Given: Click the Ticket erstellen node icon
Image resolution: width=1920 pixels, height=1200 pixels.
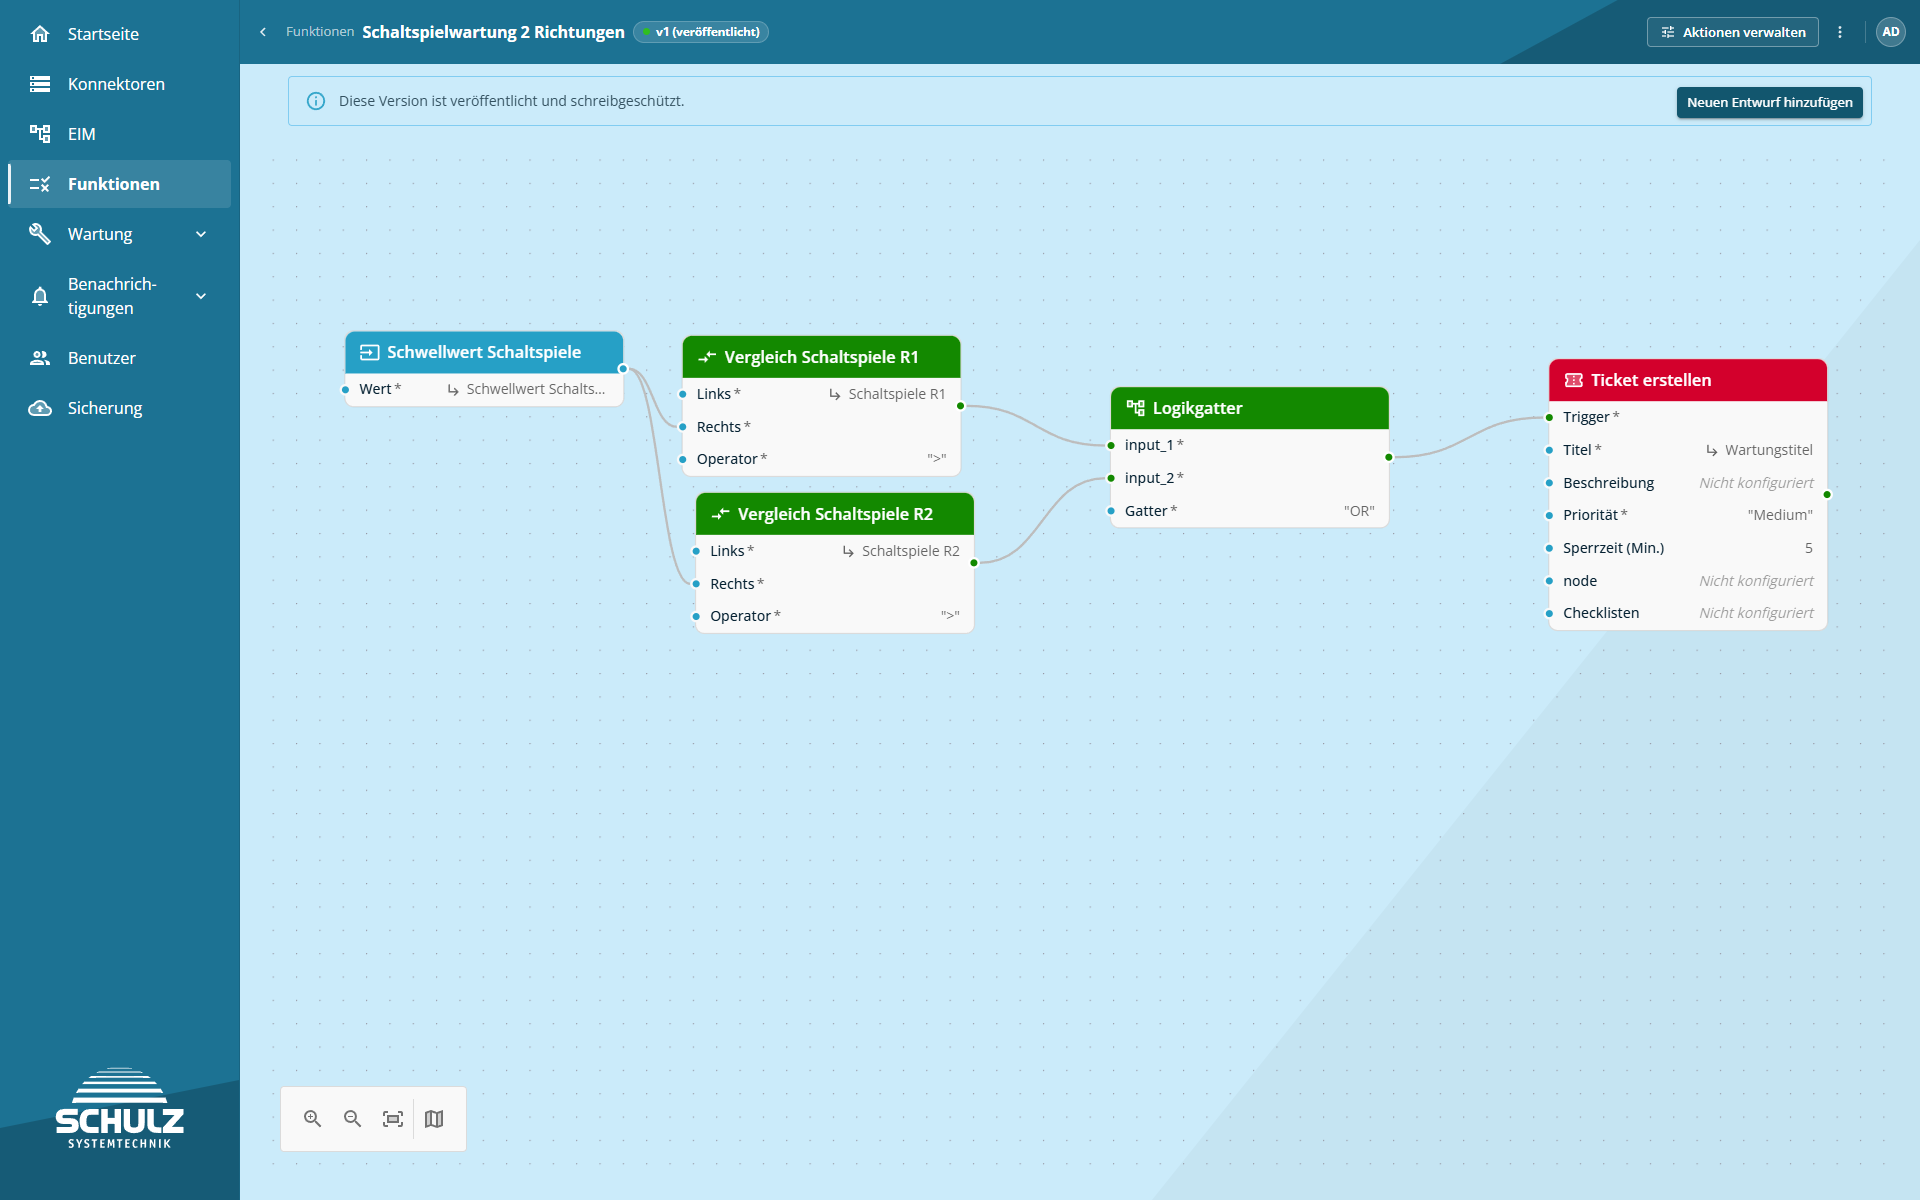Looking at the screenshot, I should point(1573,380).
